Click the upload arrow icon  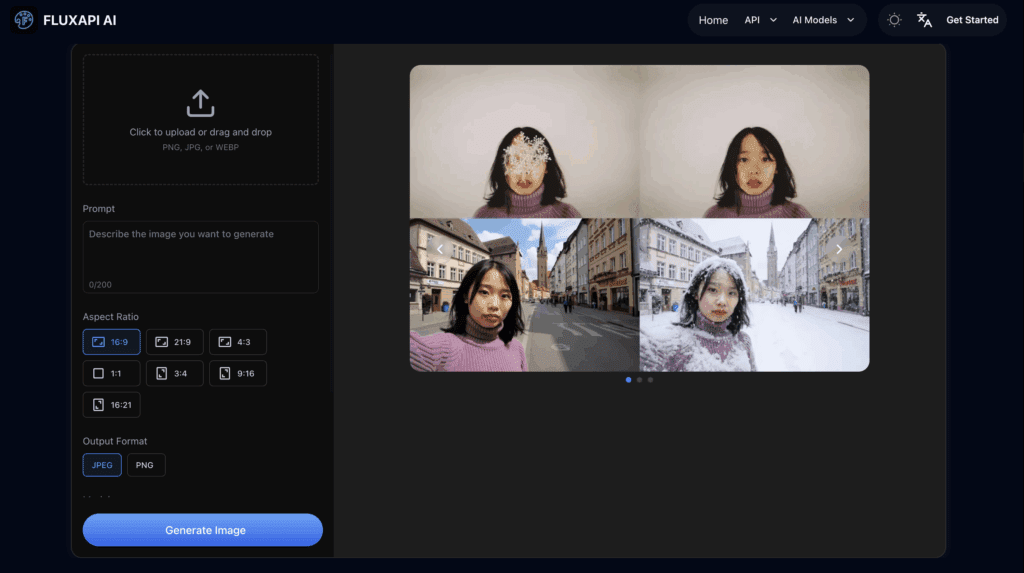[x=200, y=103]
